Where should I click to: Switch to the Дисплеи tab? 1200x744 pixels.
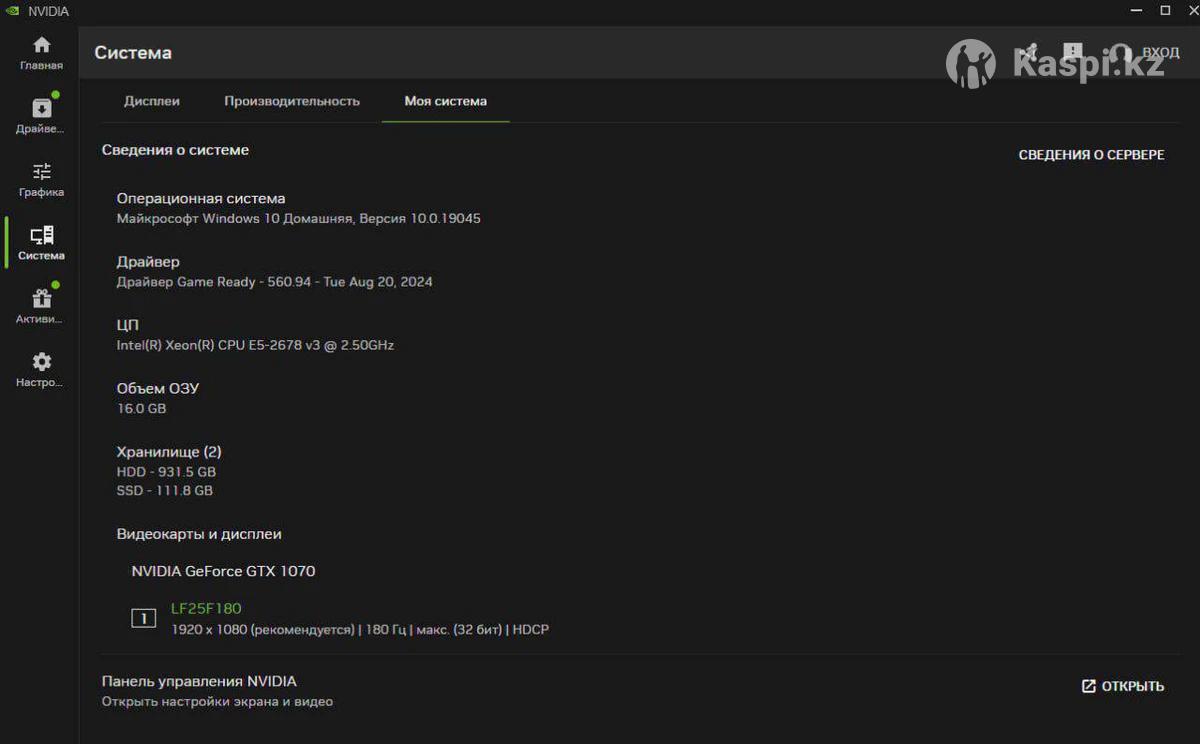pos(152,101)
